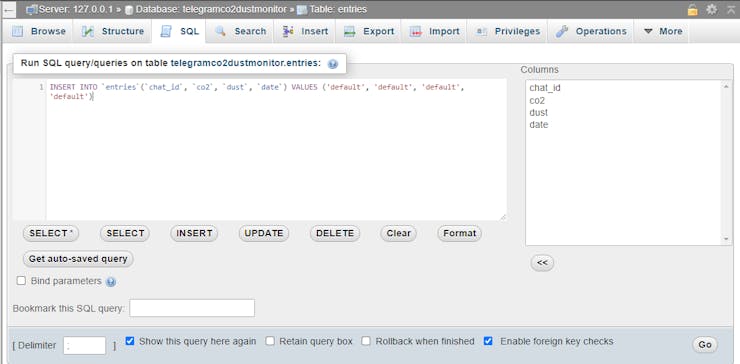This screenshot has width=740, height=364.
Task: Click the Operations wrench icon
Action: pyautogui.click(x=562, y=32)
